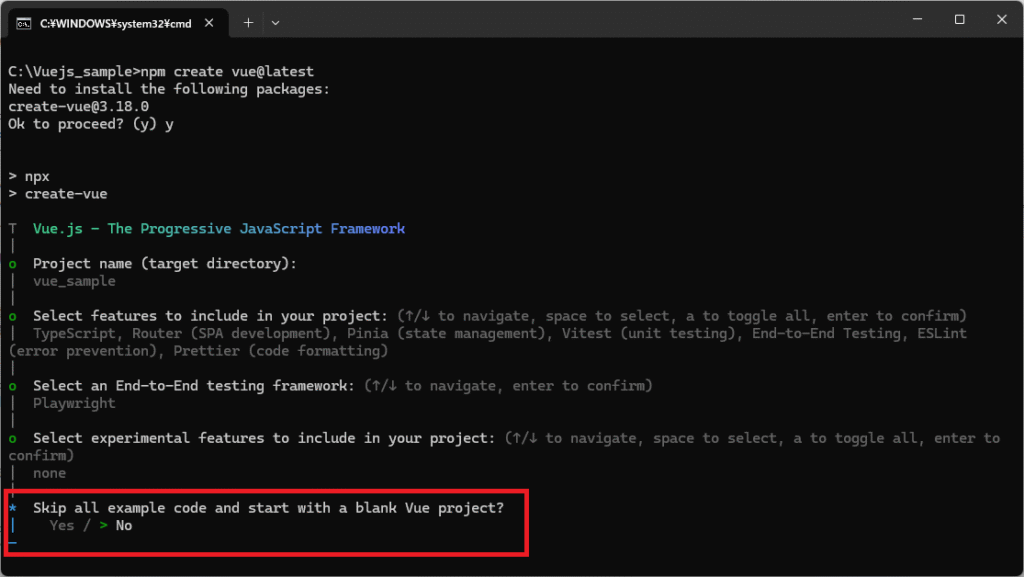
Task: Click the green circle beside End-to-End testing framework
Action: click(12, 386)
